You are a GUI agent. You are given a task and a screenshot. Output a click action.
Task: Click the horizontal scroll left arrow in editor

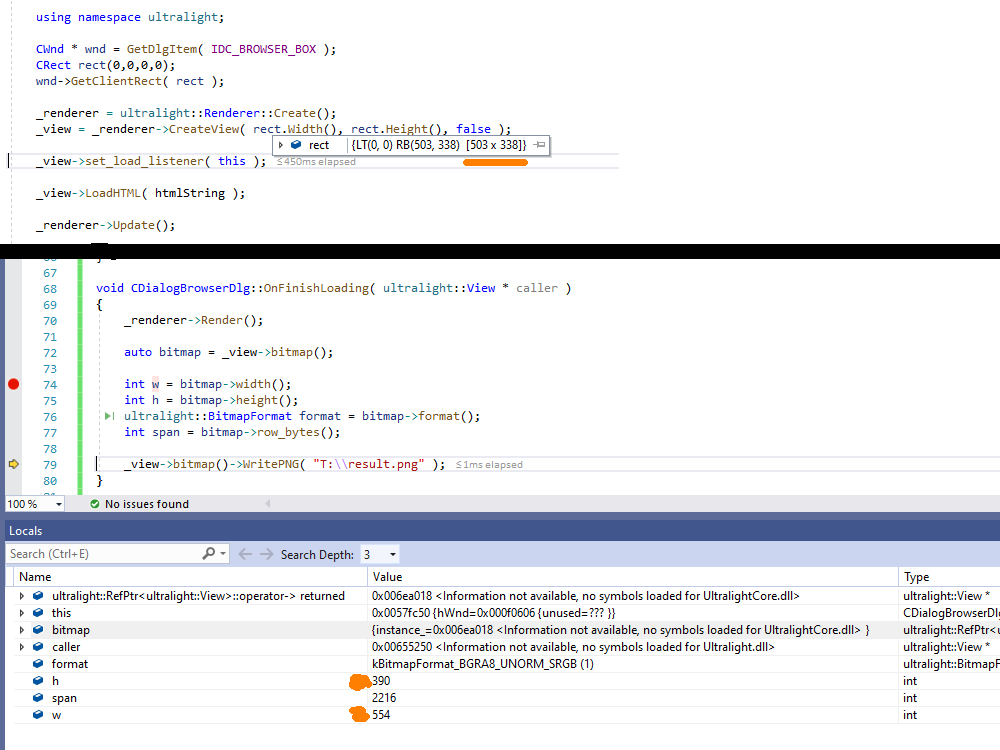268,504
